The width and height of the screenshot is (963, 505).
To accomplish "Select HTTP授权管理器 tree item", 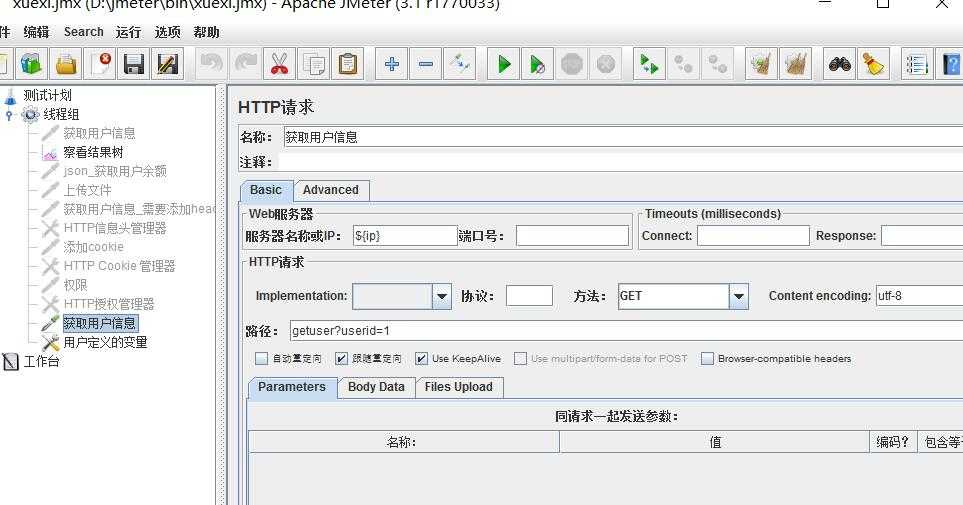I will 109,304.
